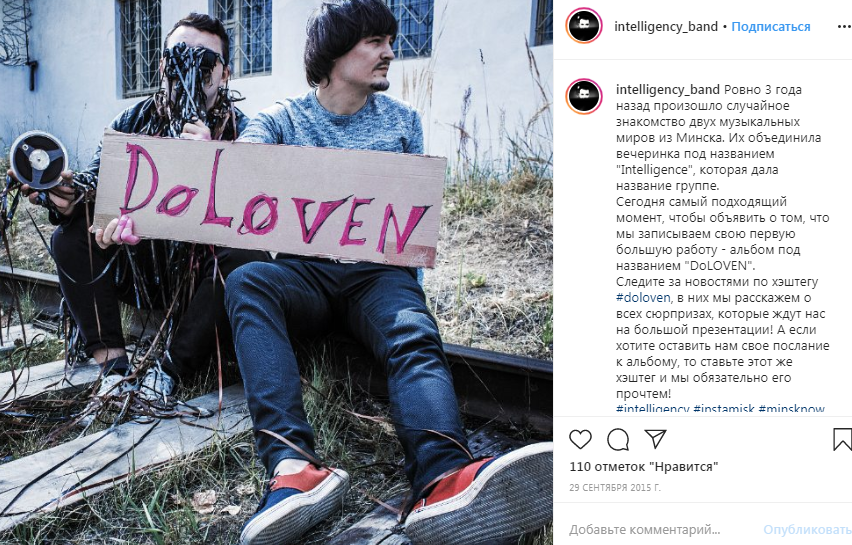Open the #instamisk hashtag
This screenshot has width=852, height=545.
[724, 409]
